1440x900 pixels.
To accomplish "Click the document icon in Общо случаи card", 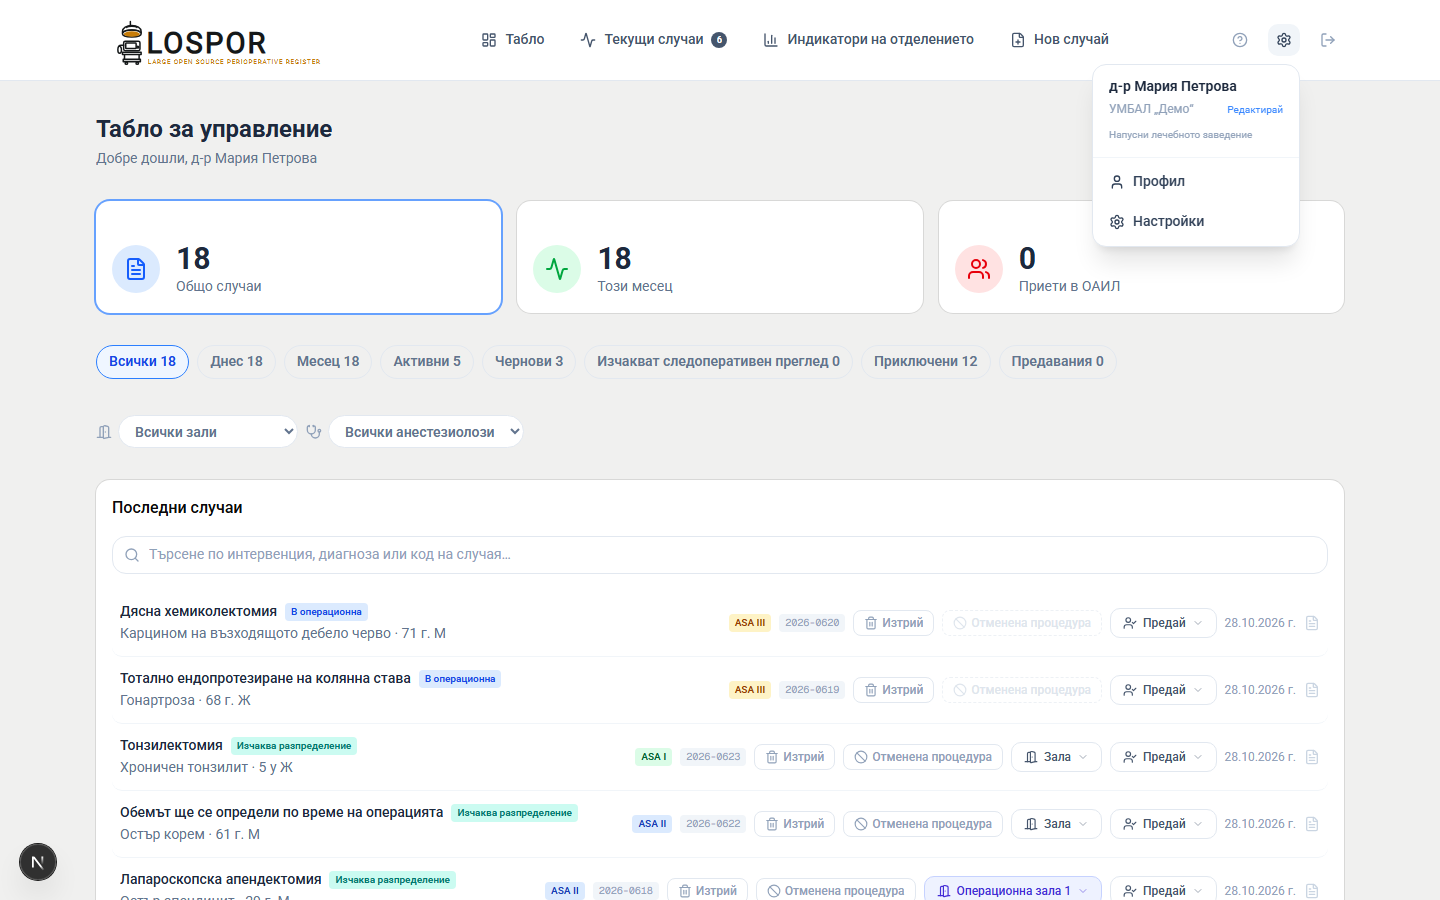I will pos(136,269).
